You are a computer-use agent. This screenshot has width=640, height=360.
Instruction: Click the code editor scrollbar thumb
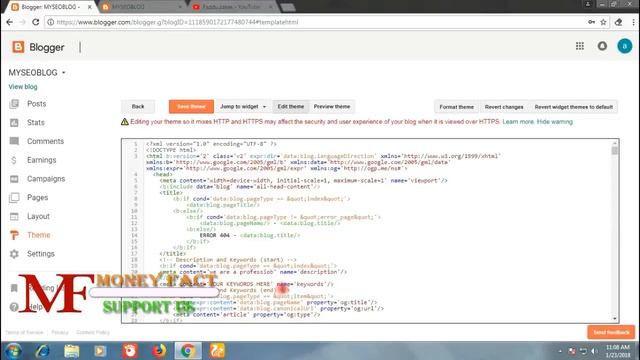614,151
